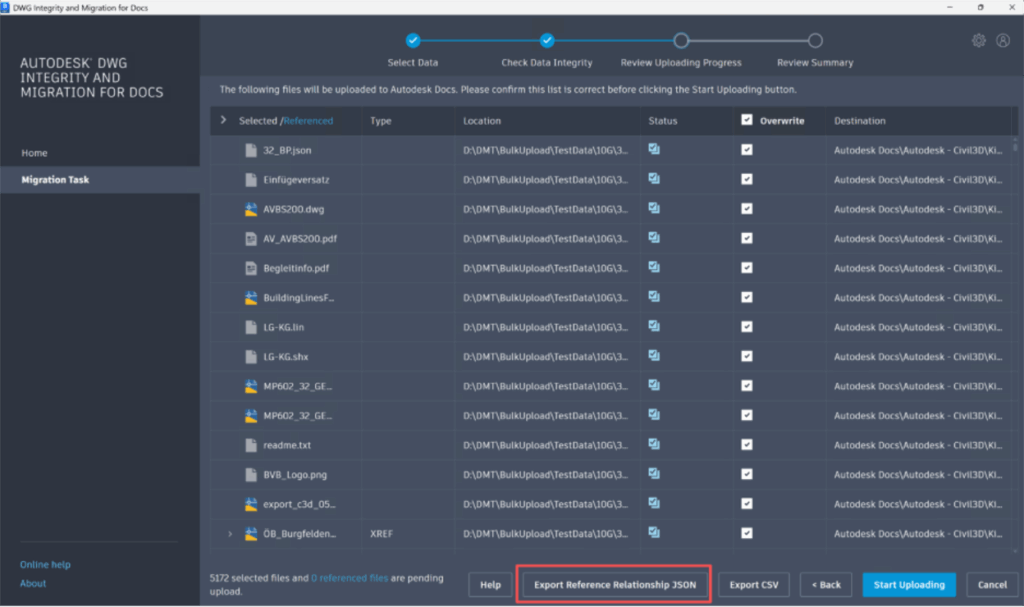Click the status icon for Einfügeversatz row
The image size is (1024, 607).
click(654, 178)
